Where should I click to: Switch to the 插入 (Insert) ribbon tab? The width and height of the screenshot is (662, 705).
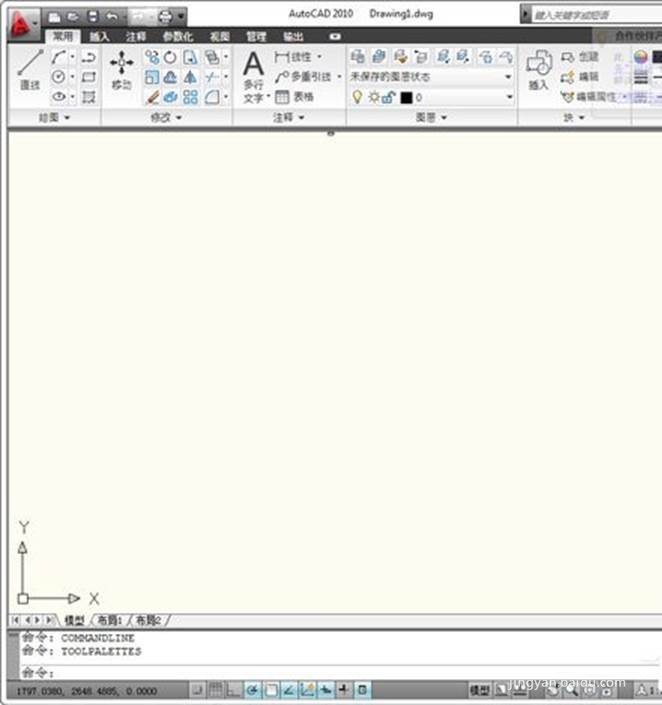(x=99, y=36)
